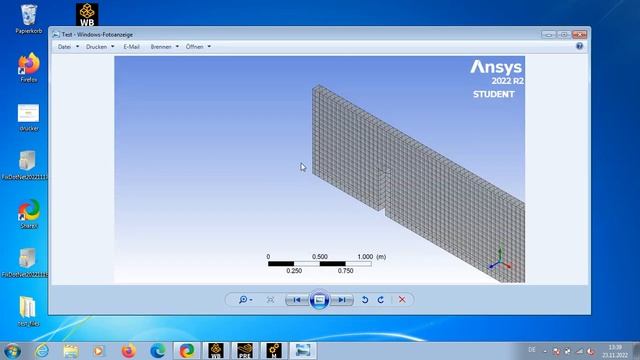Viewport: 640px width, 360px height.
Task: Open the test-files desktop folder
Action: (x=29, y=311)
